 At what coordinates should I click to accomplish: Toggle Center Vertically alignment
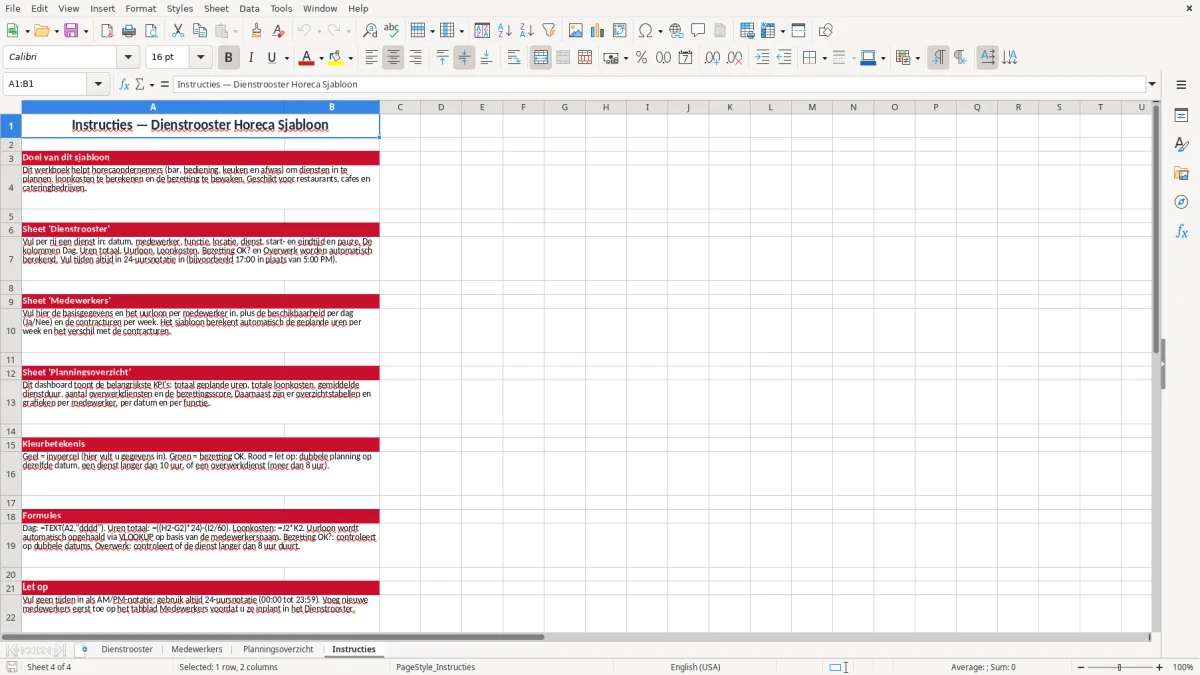click(x=464, y=58)
